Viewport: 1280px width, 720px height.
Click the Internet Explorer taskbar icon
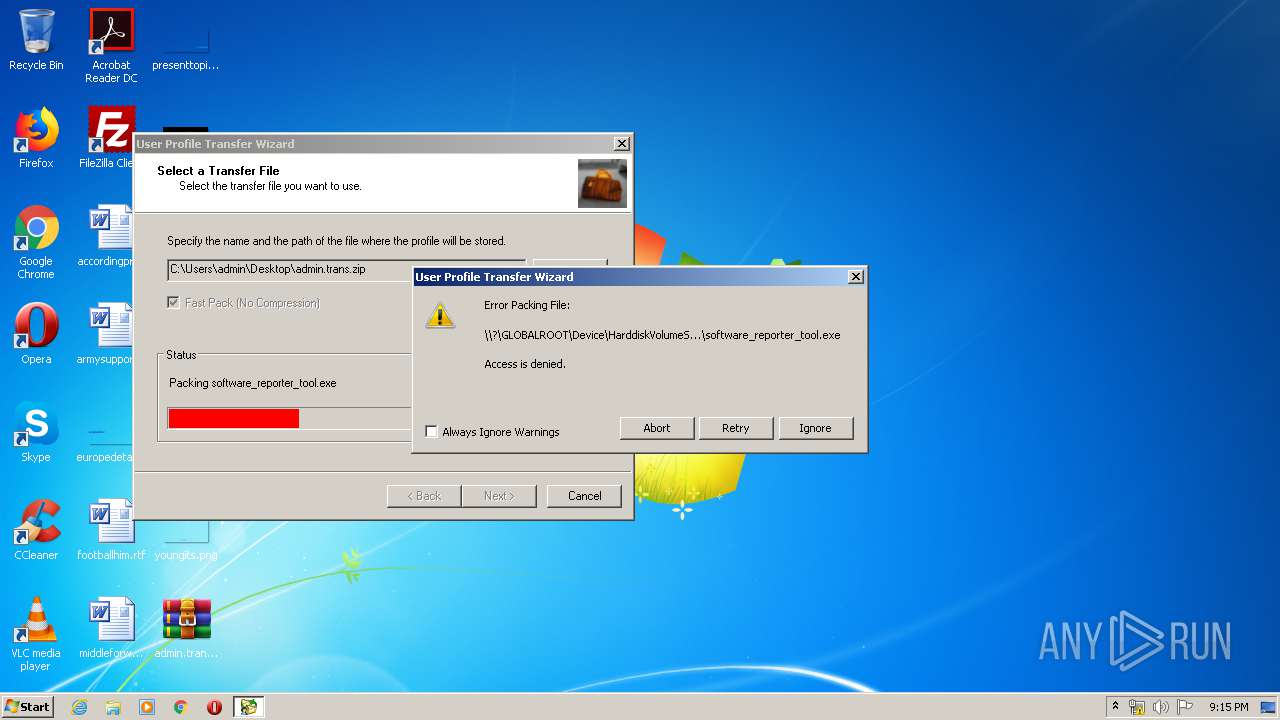pos(79,707)
